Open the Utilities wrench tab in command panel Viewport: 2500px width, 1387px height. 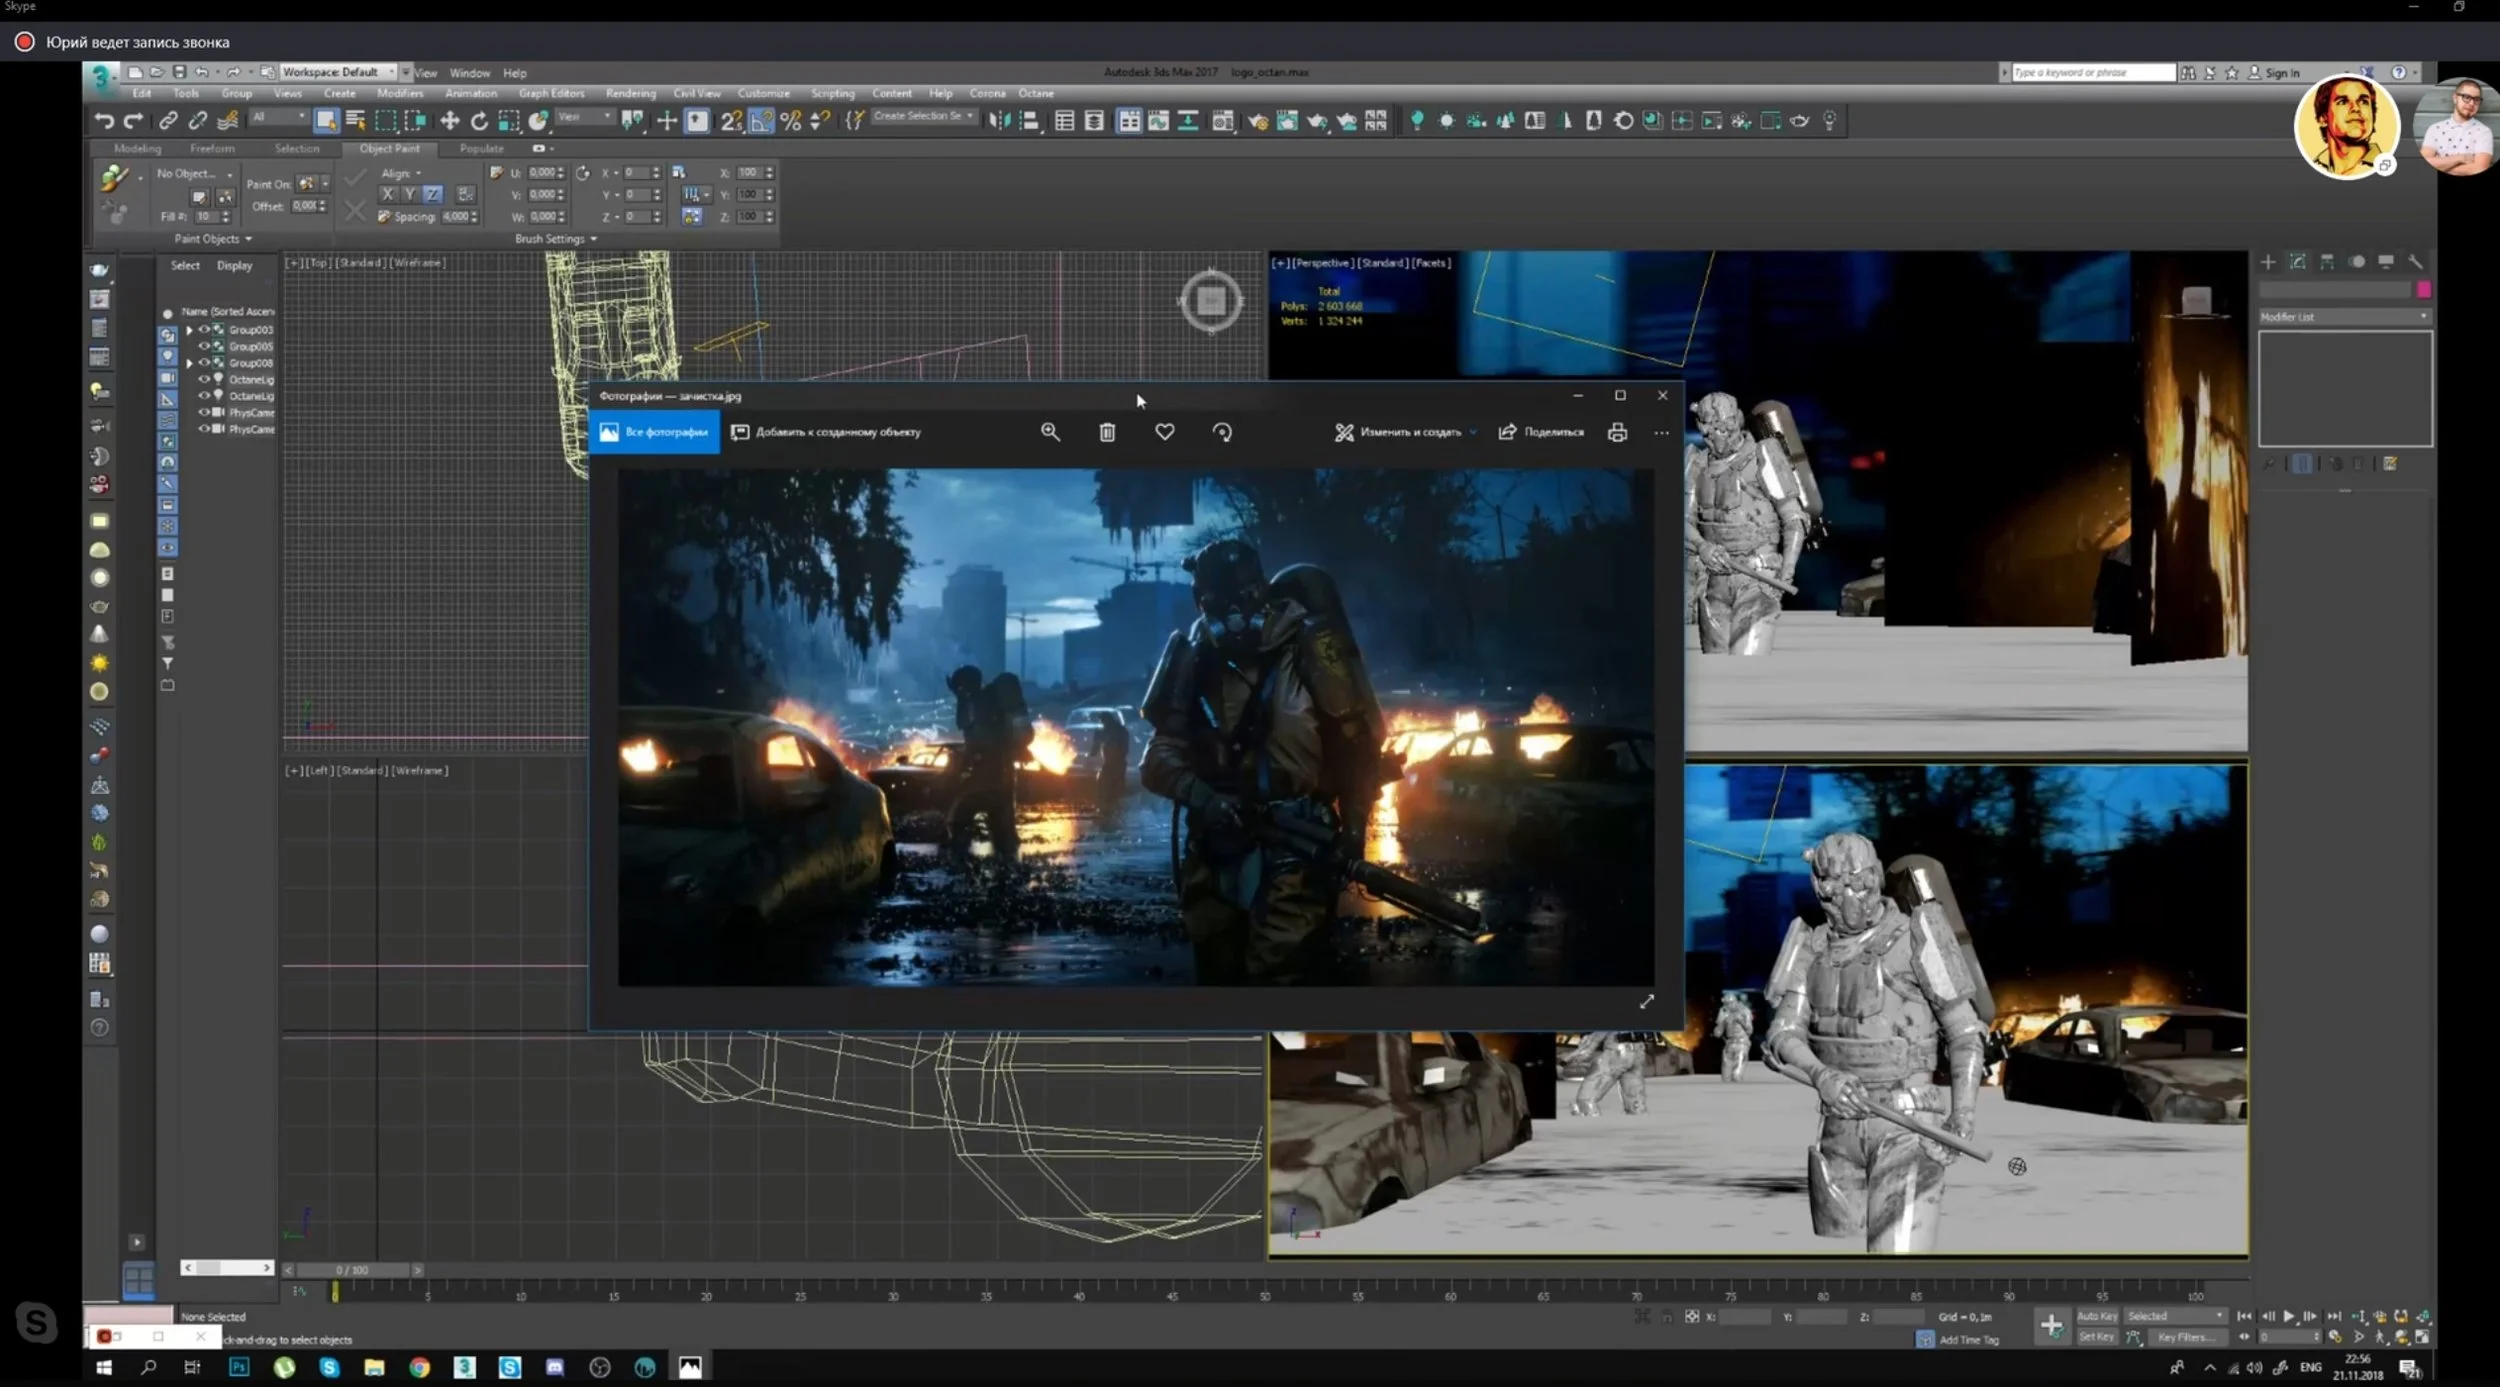(2415, 262)
